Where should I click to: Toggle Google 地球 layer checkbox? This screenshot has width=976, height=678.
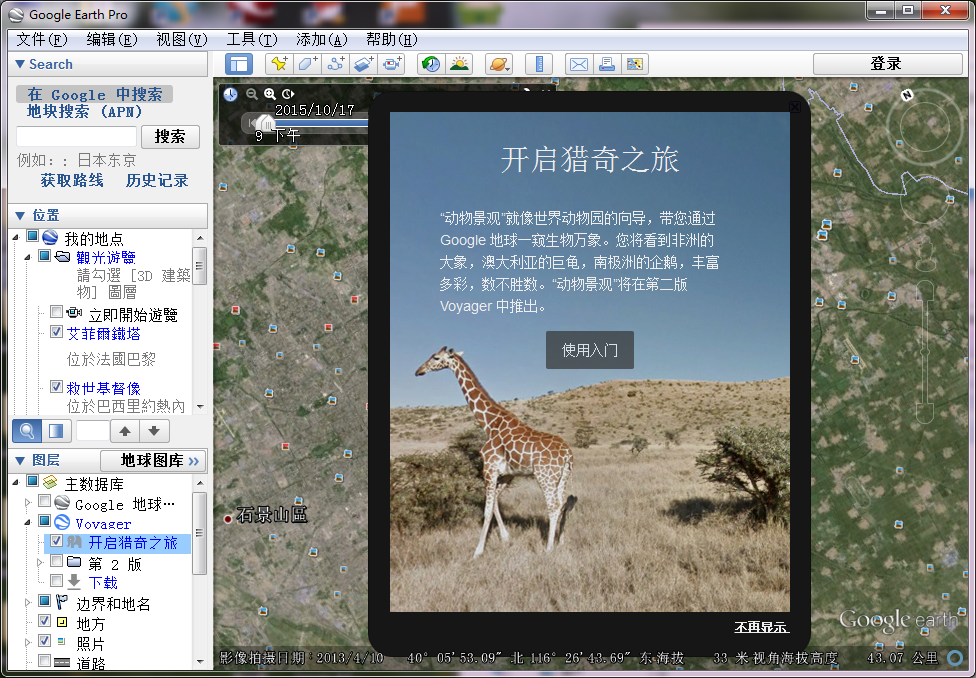coord(44,501)
